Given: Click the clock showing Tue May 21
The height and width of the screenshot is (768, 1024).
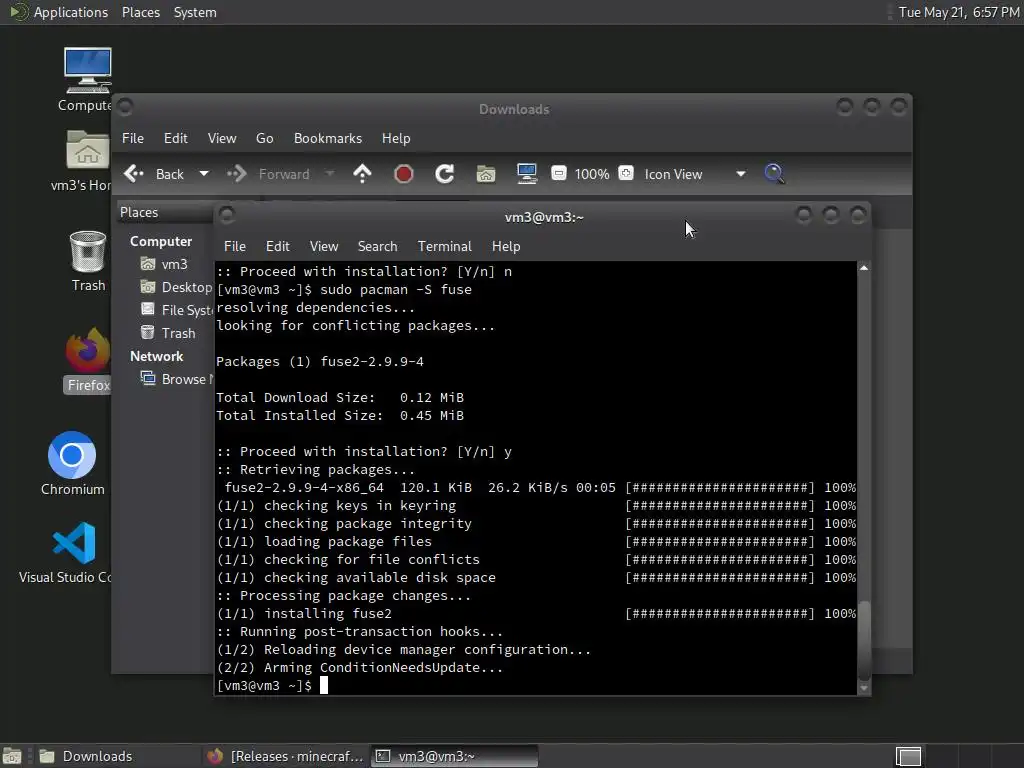Looking at the screenshot, I should 959,12.
